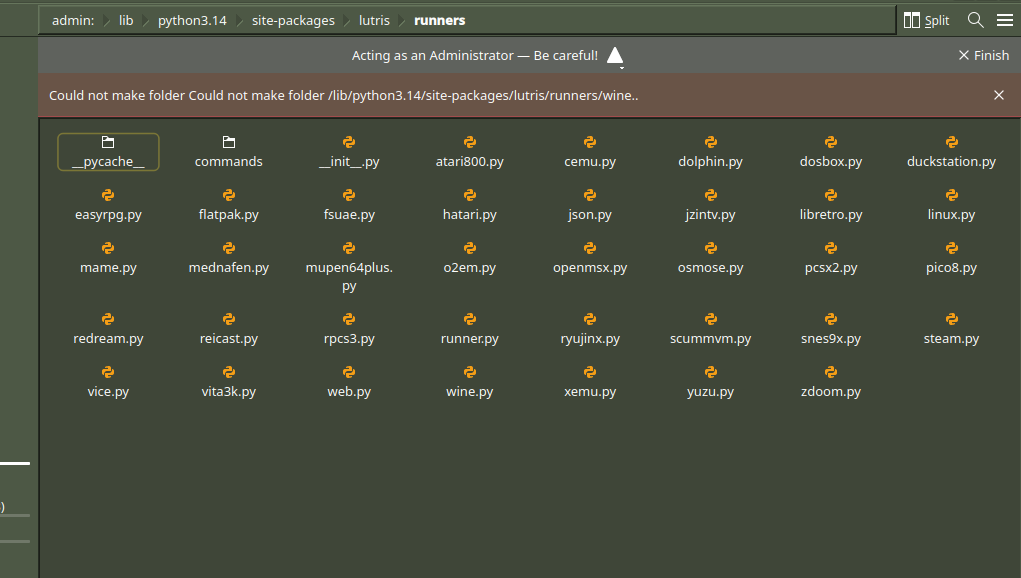Viewport: 1021px width, 578px height.
Task: Select the easyrpg.py file icon
Action: (108, 195)
